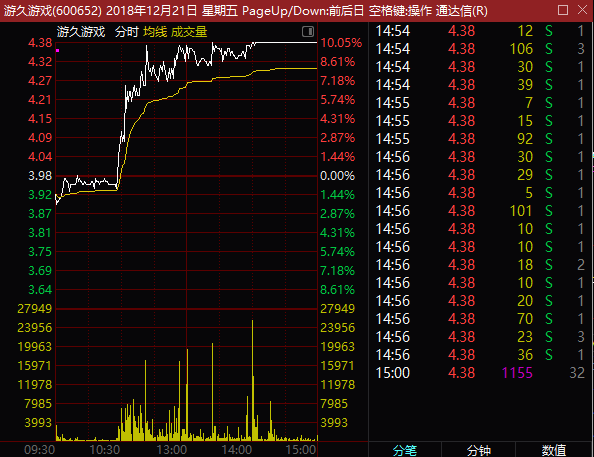This screenshot has width=594, height=457.
Task: Switch to the 分钟 tab
Action: 479,450
